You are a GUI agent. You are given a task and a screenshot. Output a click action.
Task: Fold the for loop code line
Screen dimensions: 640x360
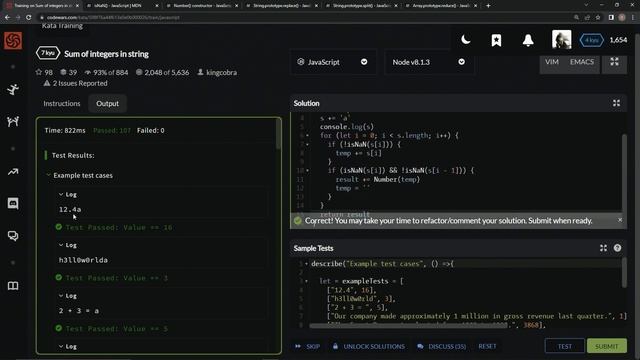coord(307,136)
